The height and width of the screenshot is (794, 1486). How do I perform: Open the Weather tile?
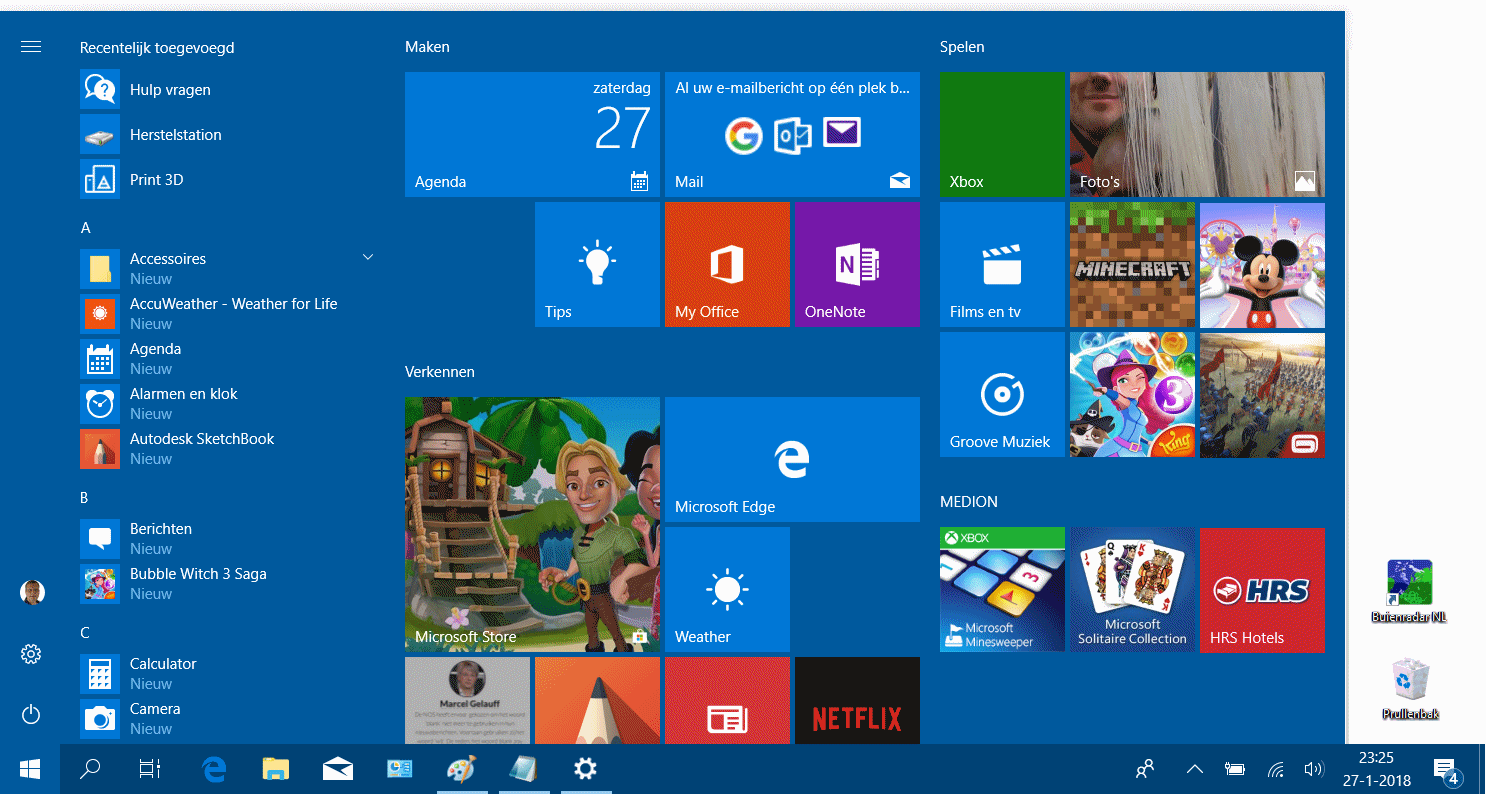(x=727, y=589)
